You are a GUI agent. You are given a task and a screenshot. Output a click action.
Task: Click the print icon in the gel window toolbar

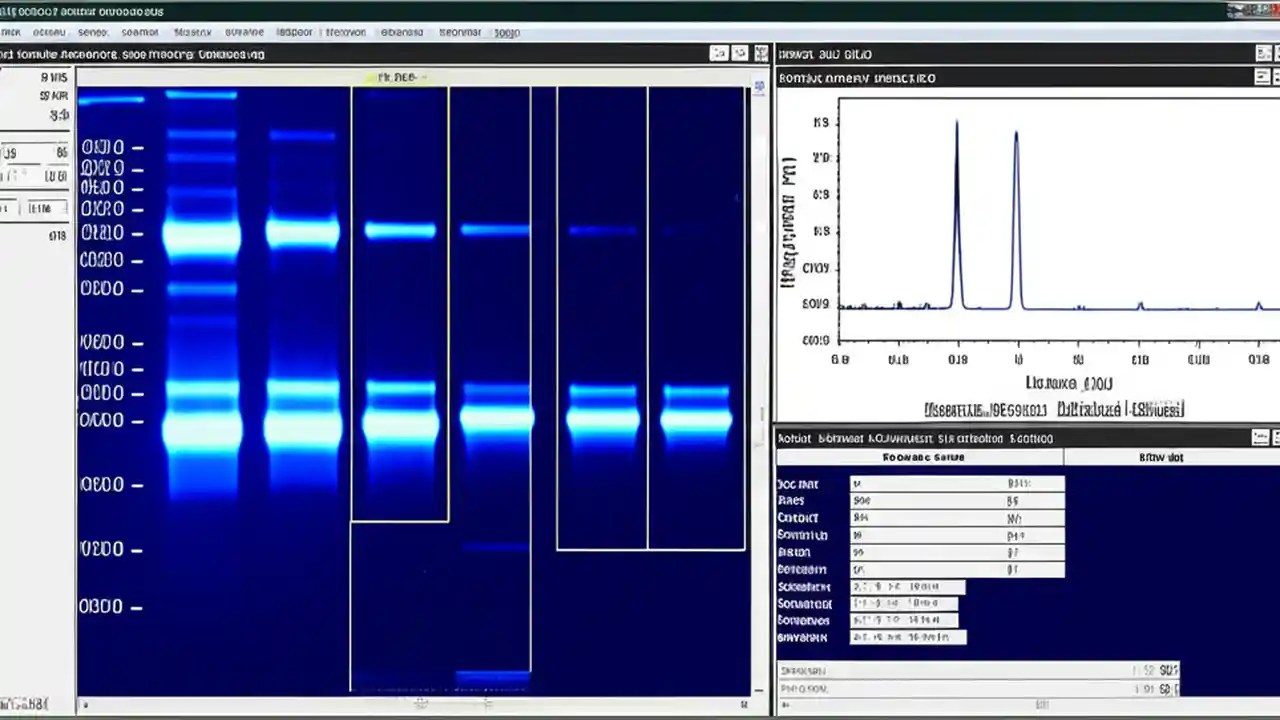[x=740, y=54]
